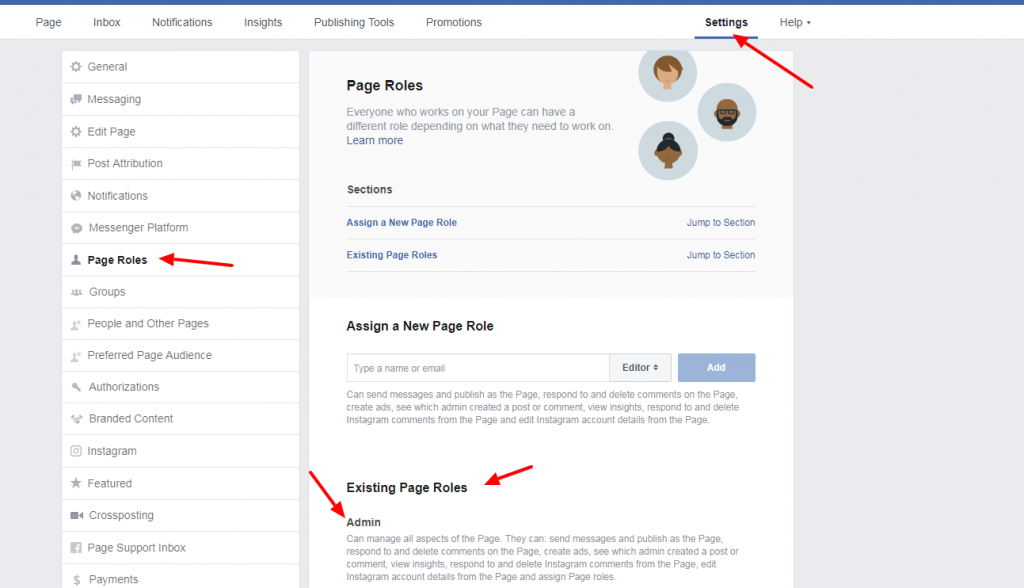The height and width of the screenshot is (588, 1024).
Task: Open Post Attribution label
Action: tap(125, 163)
